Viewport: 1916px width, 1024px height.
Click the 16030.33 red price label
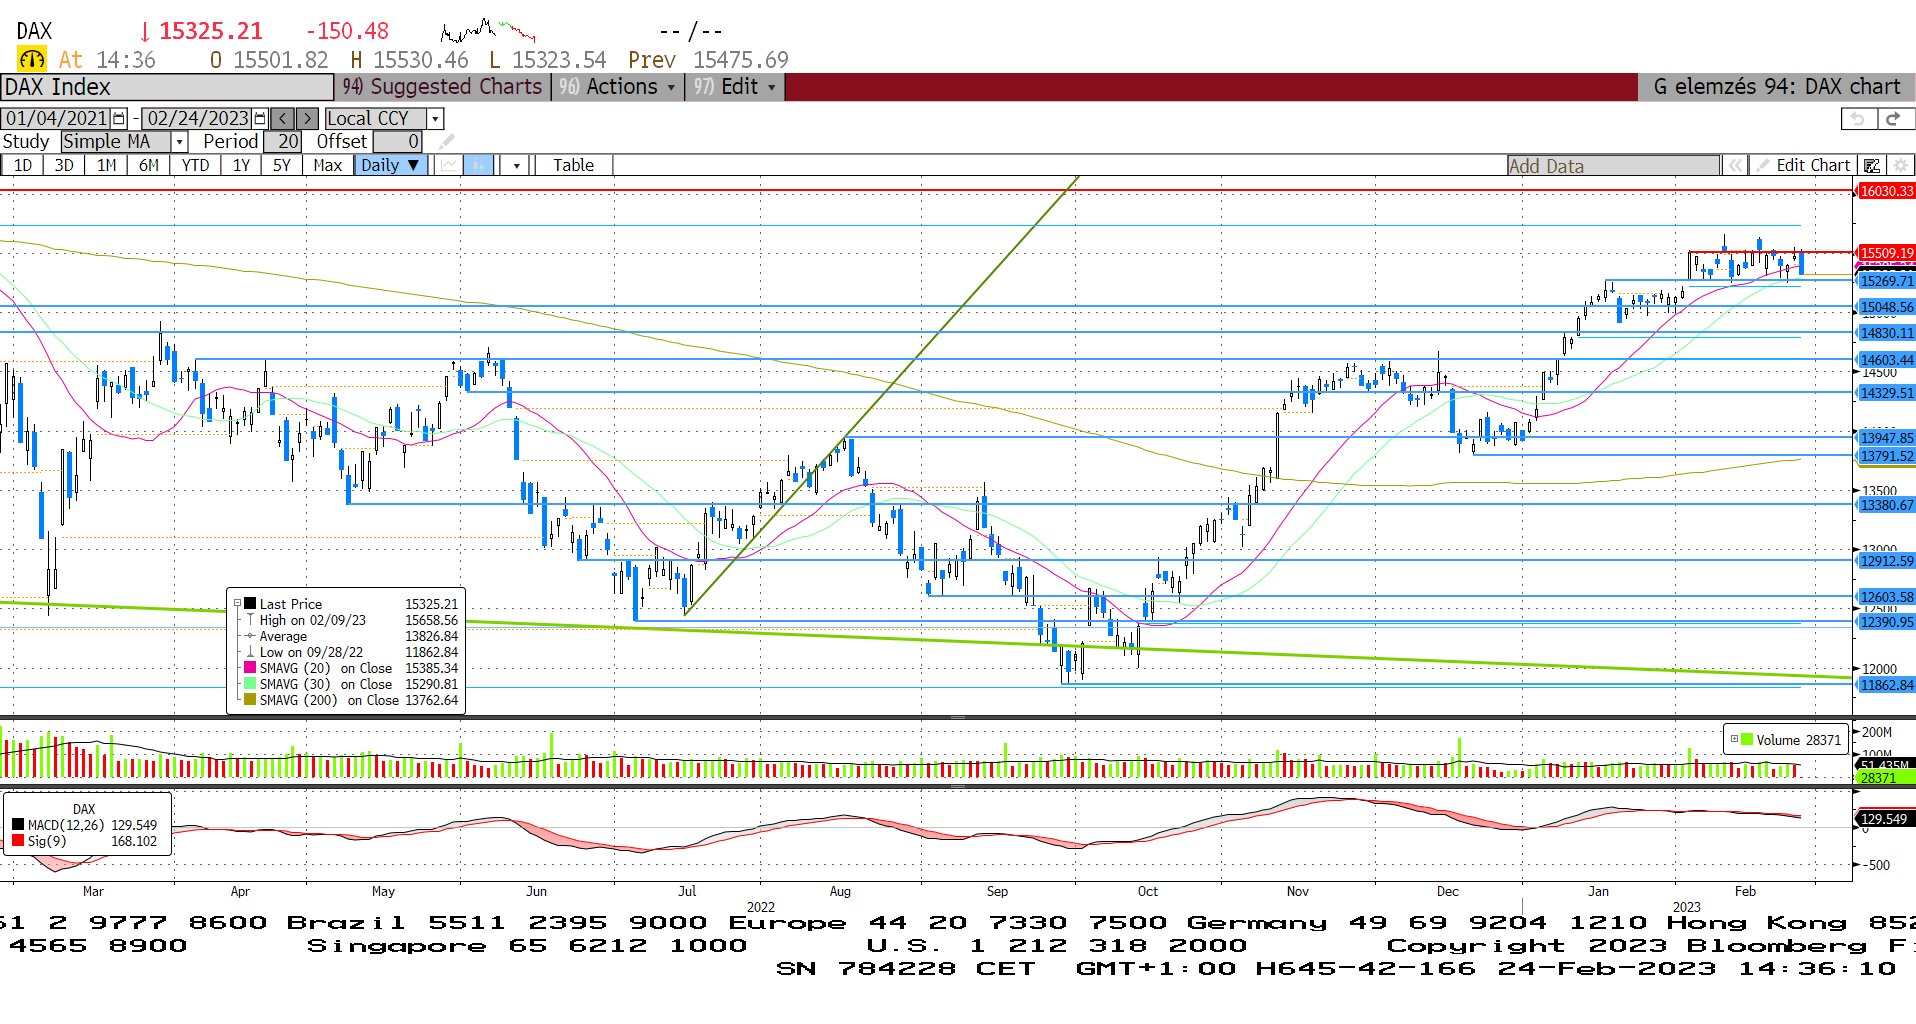[1885, 191]
